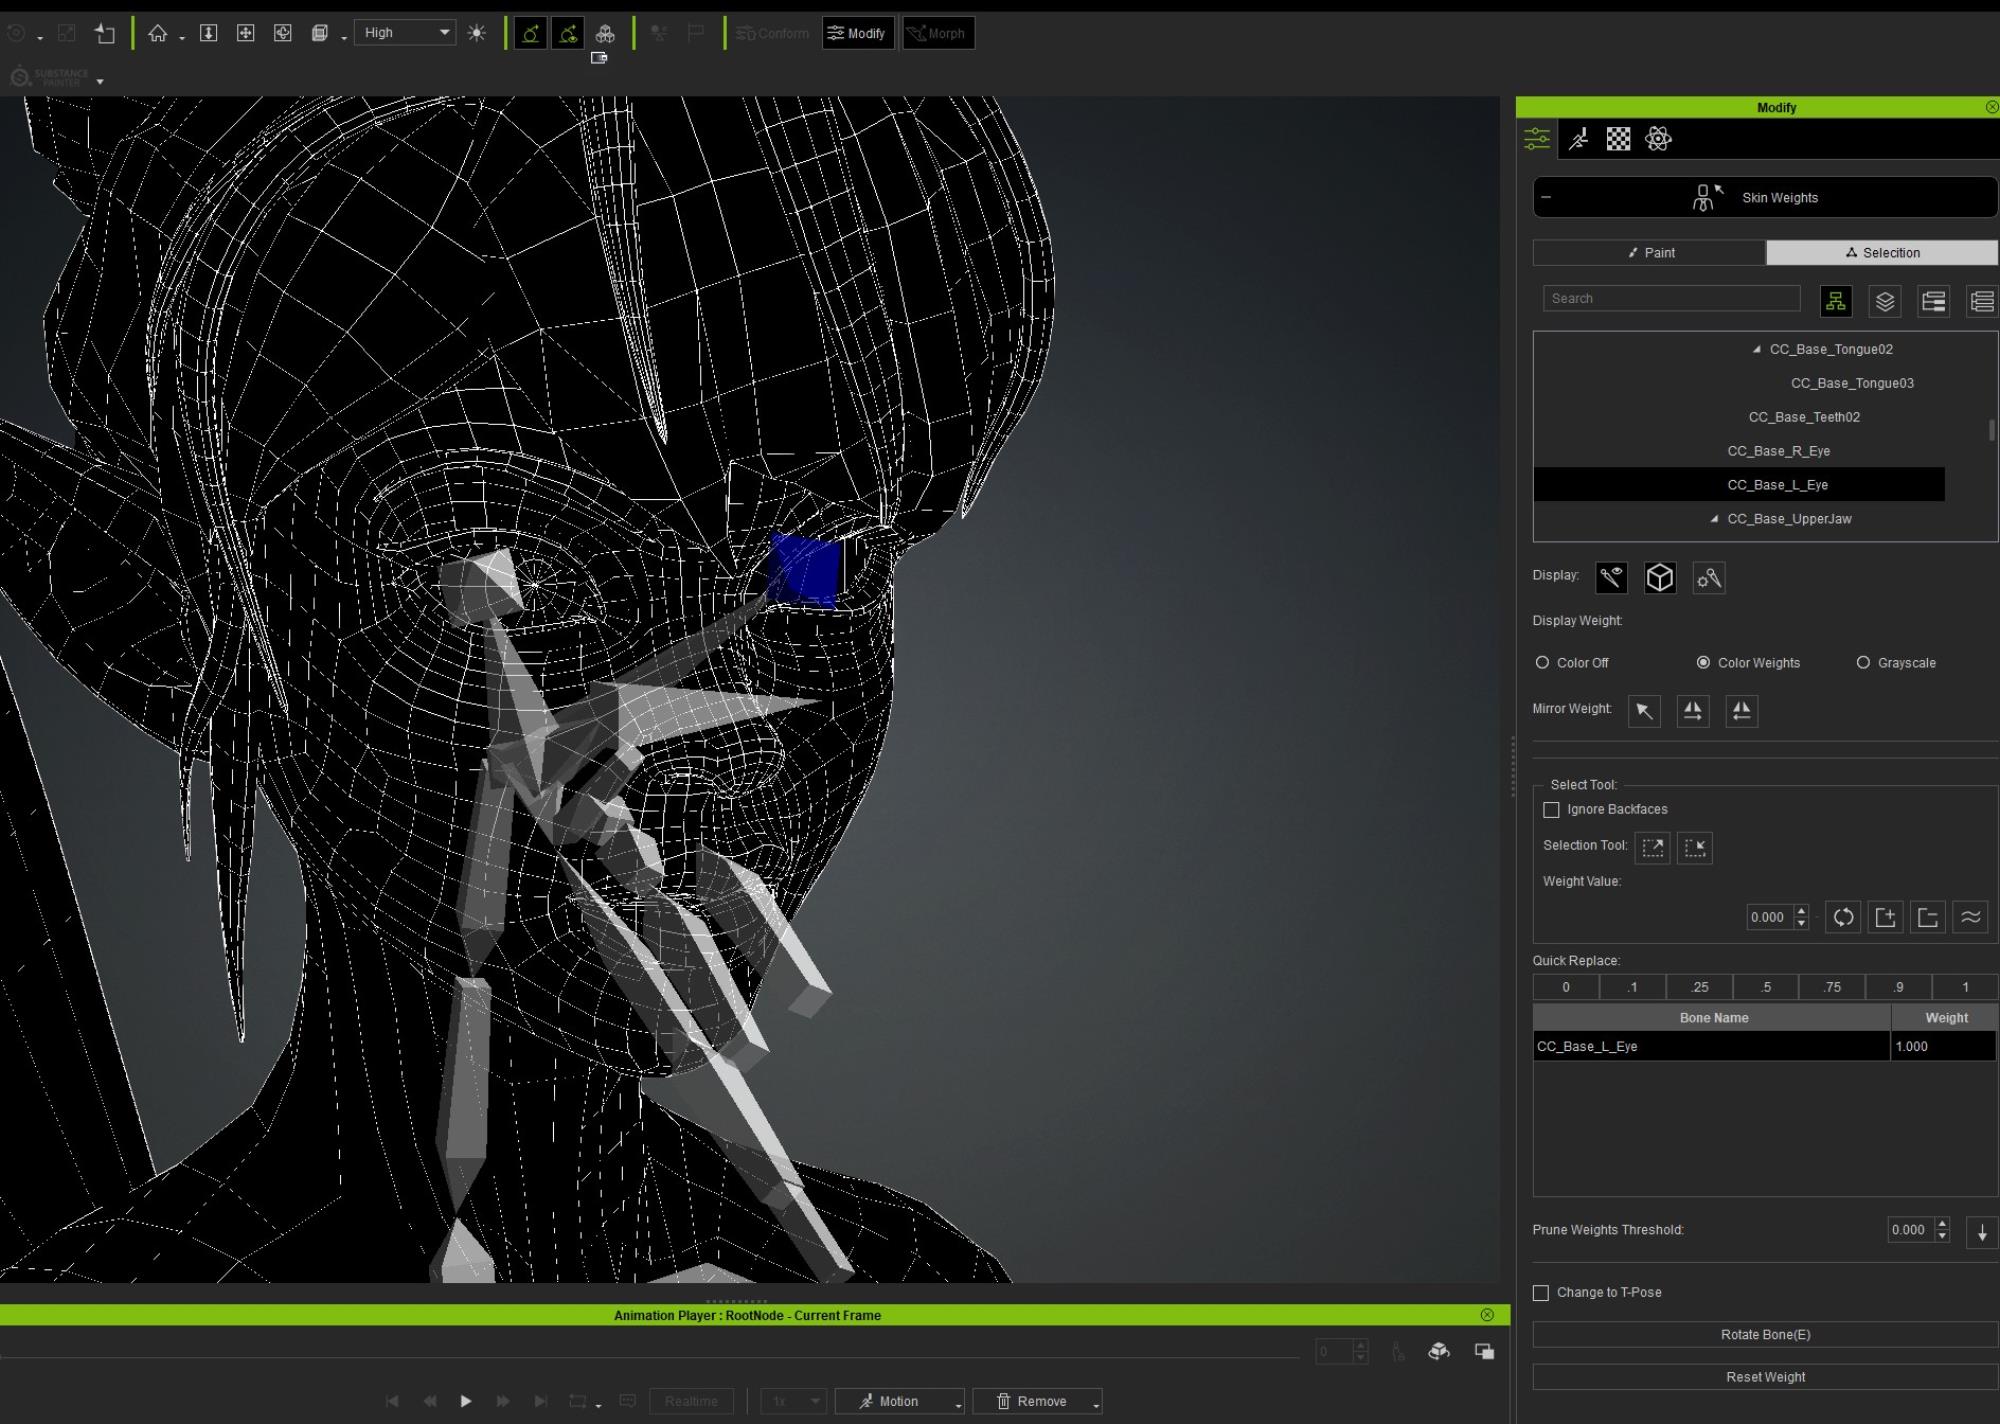Click the replace weight circular arrows icon
The image size is (2000, 1424).
[x=1843, y=917]
